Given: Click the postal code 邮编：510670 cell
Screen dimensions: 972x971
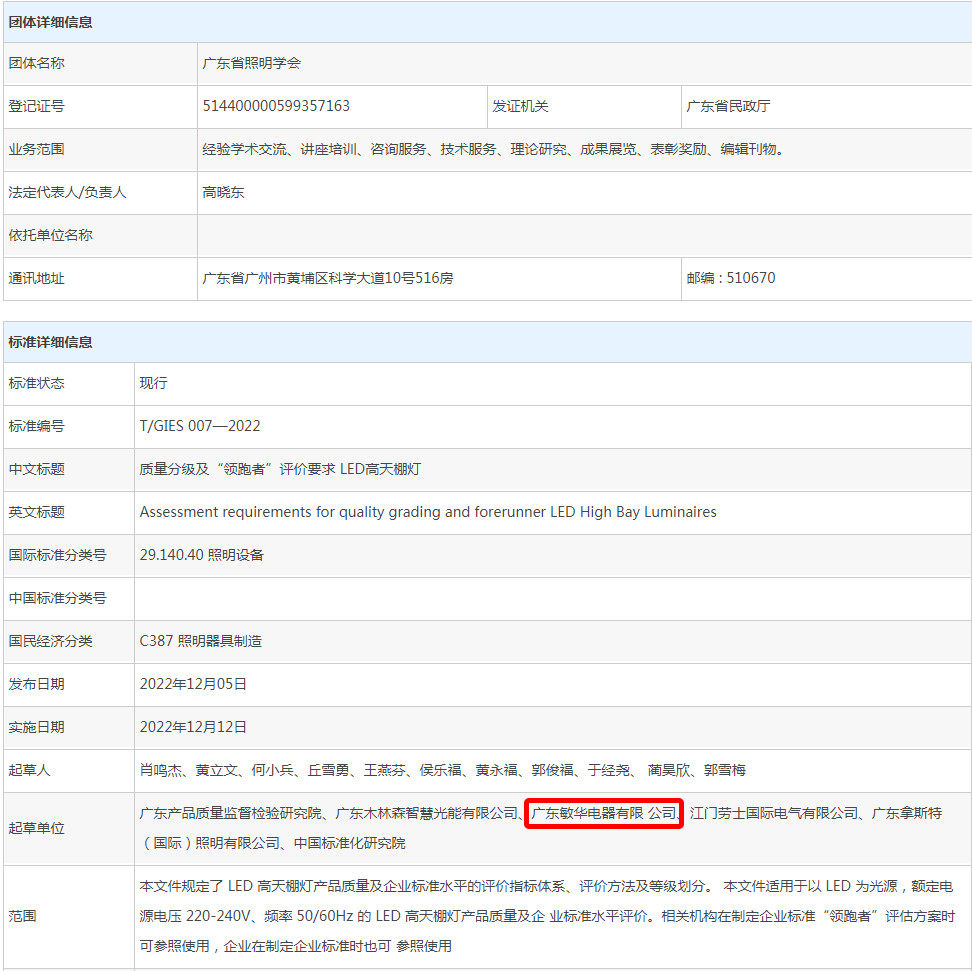Looking at the screenshot, I should pyautogui.click(x=730, y=278).
